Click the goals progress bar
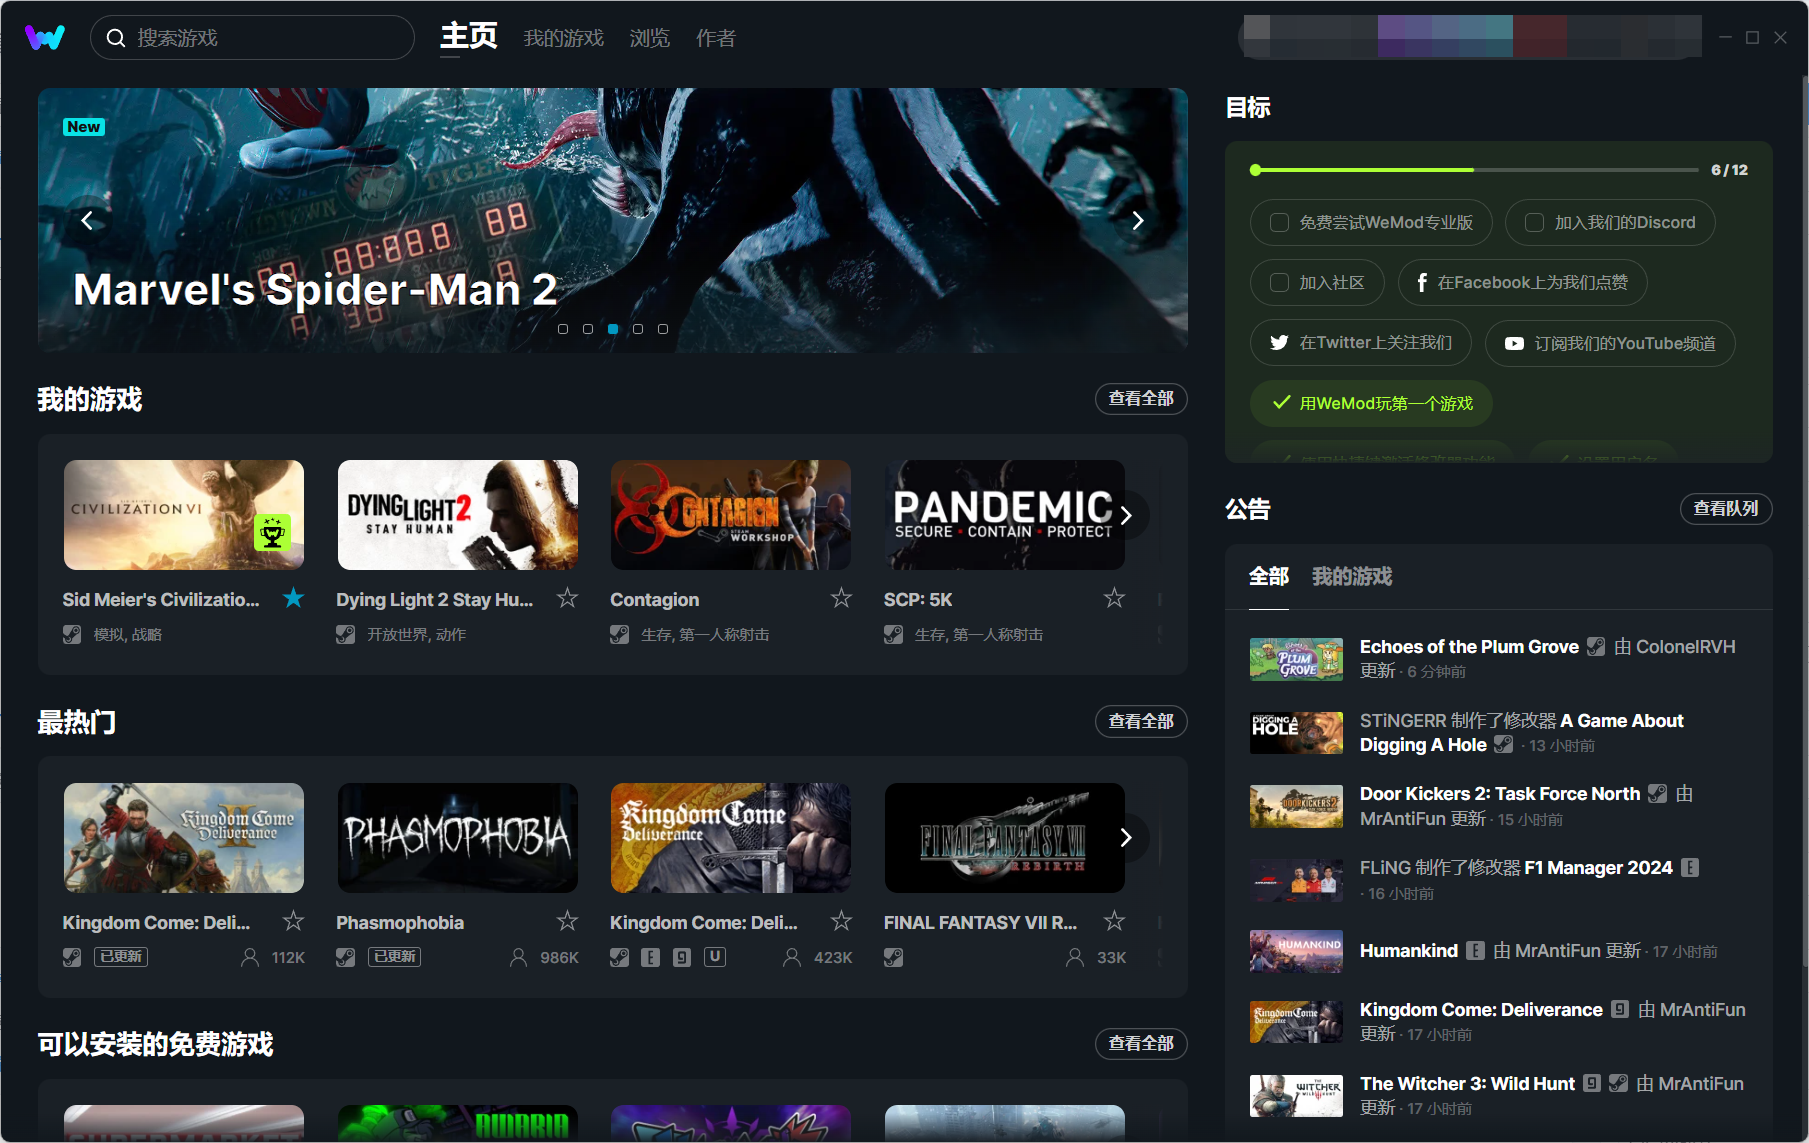 click(1476, 170)
